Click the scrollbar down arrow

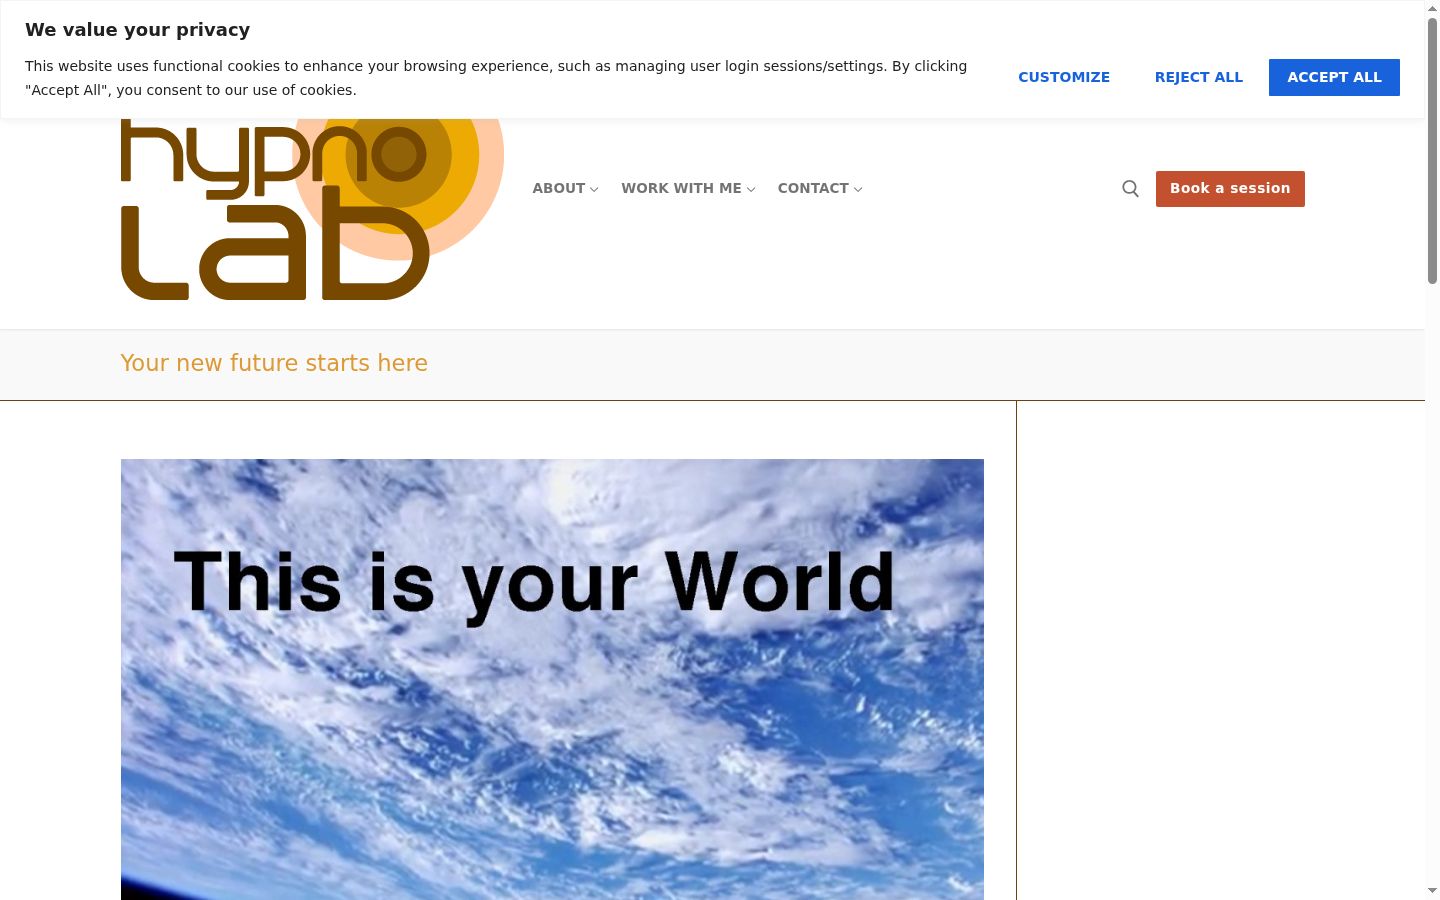point(1432,890)
